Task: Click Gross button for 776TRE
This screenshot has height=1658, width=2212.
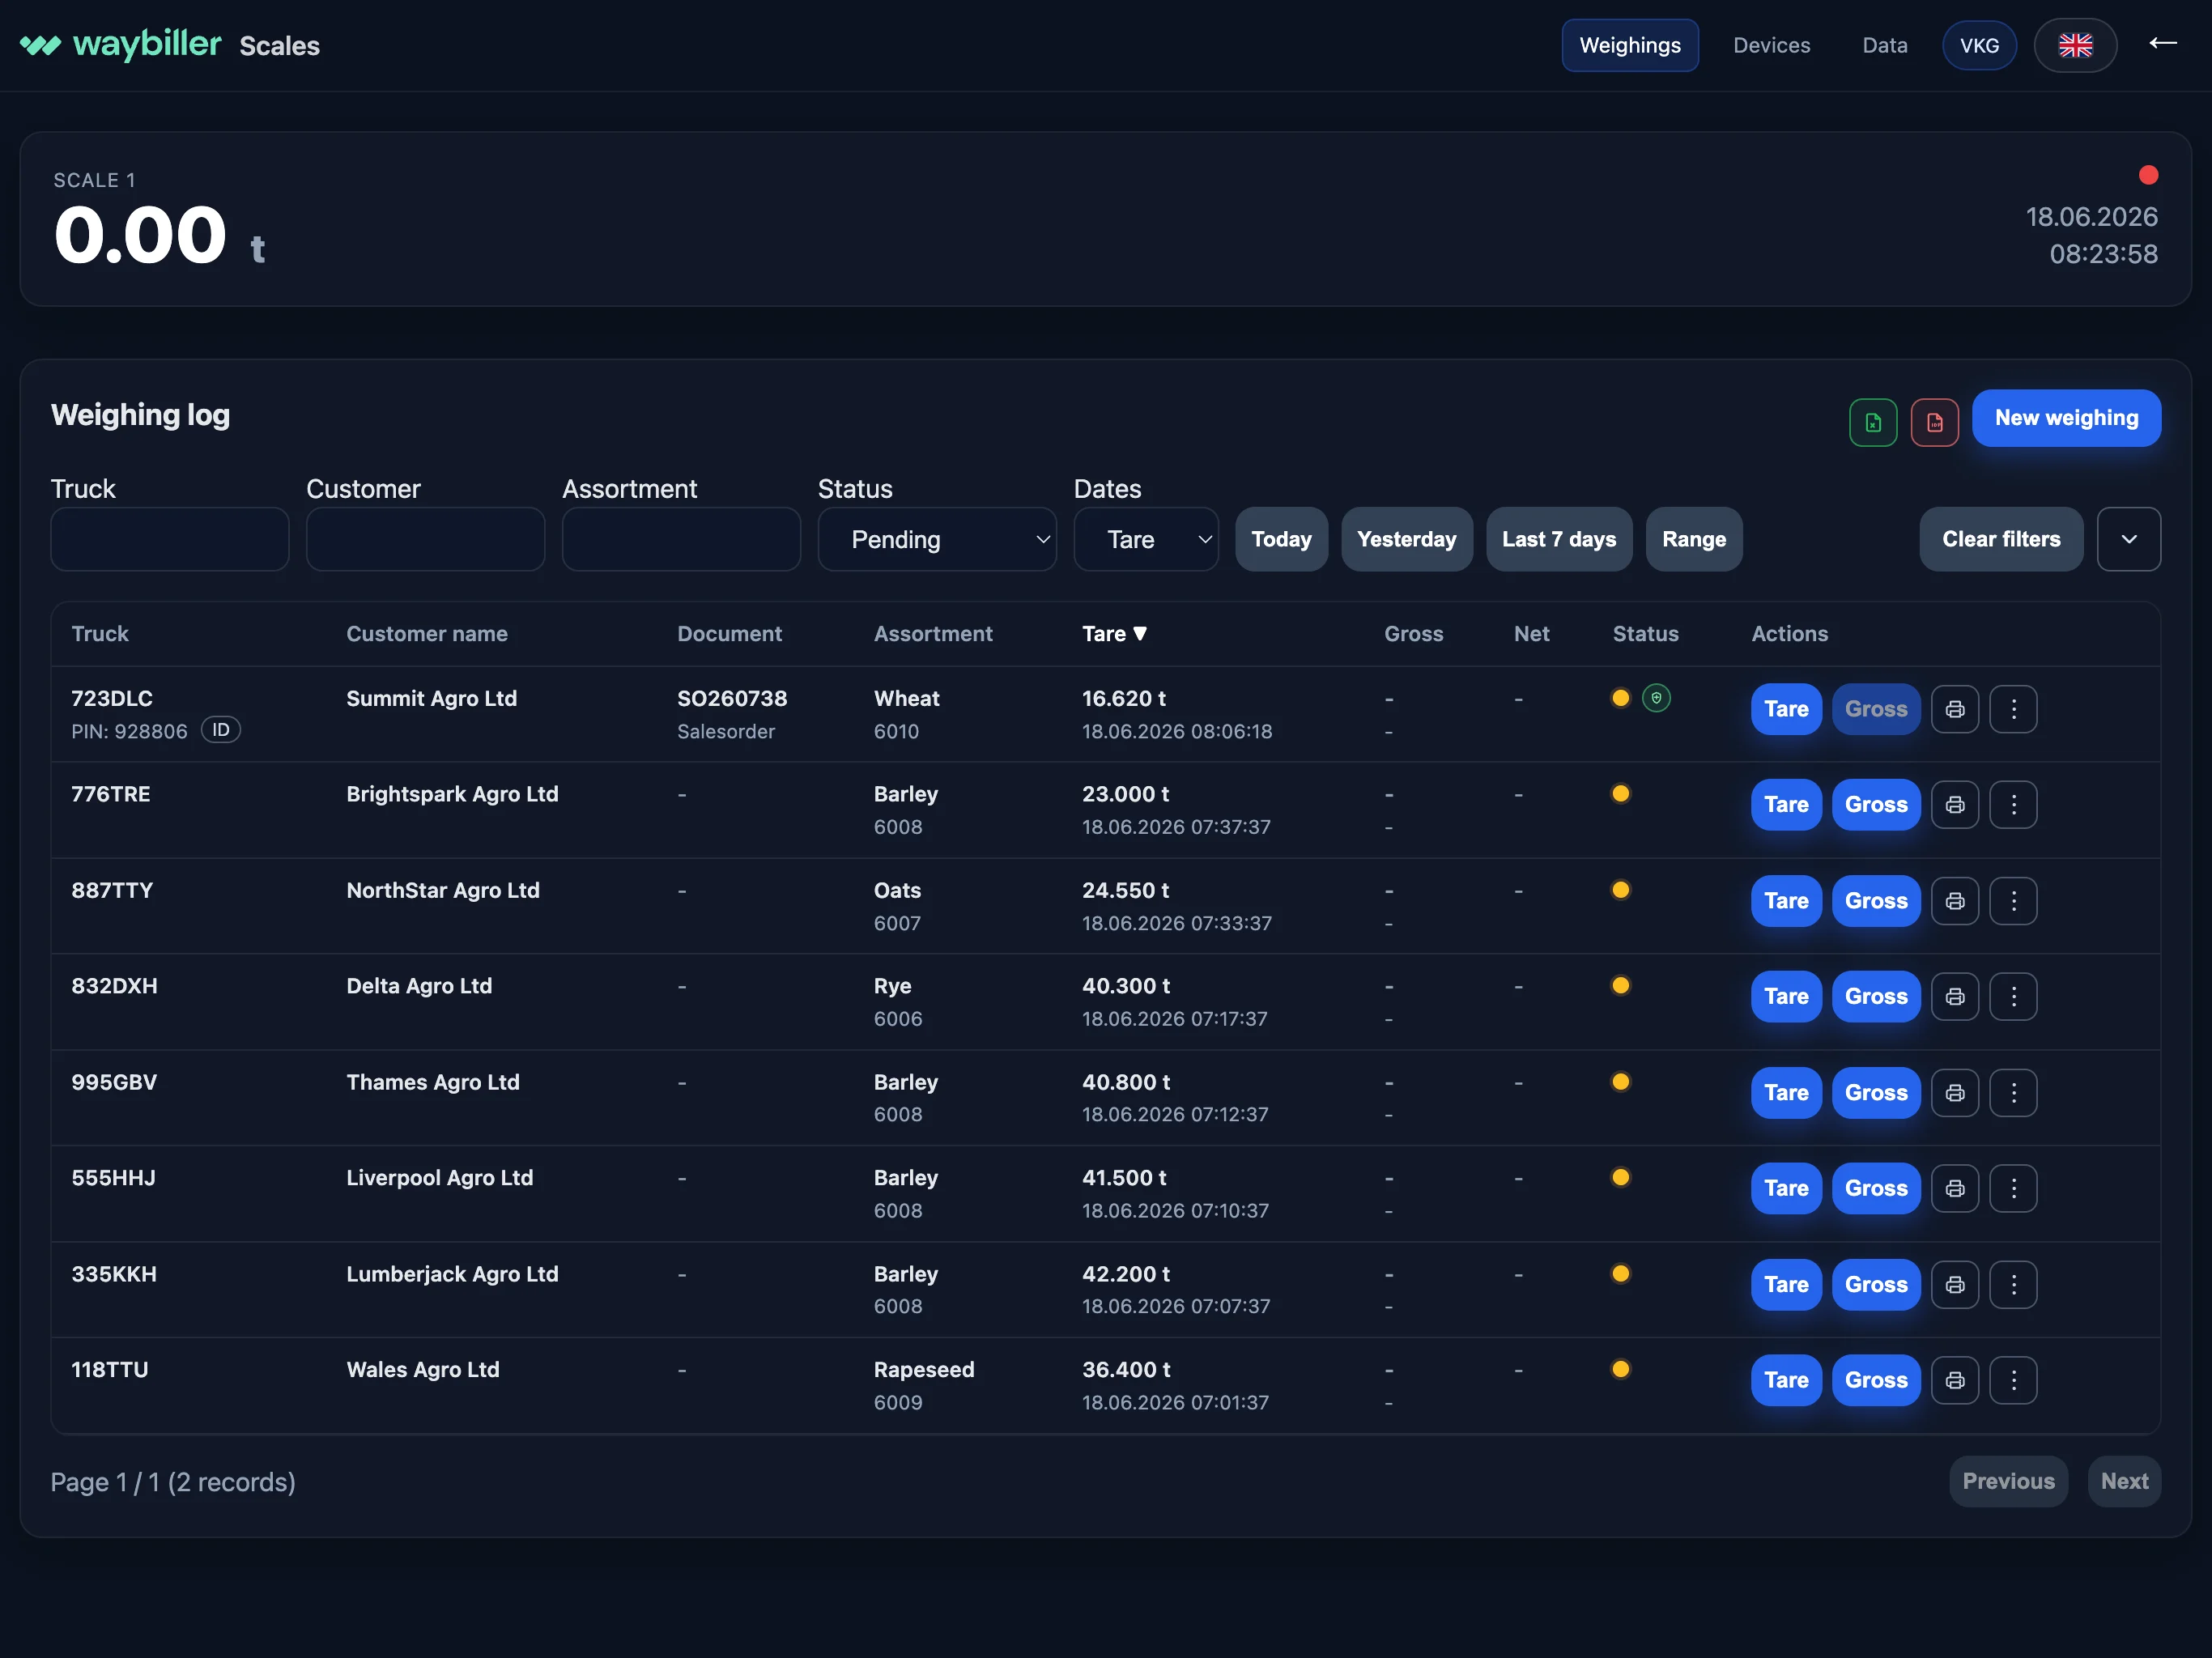Action: (1876, 805)
